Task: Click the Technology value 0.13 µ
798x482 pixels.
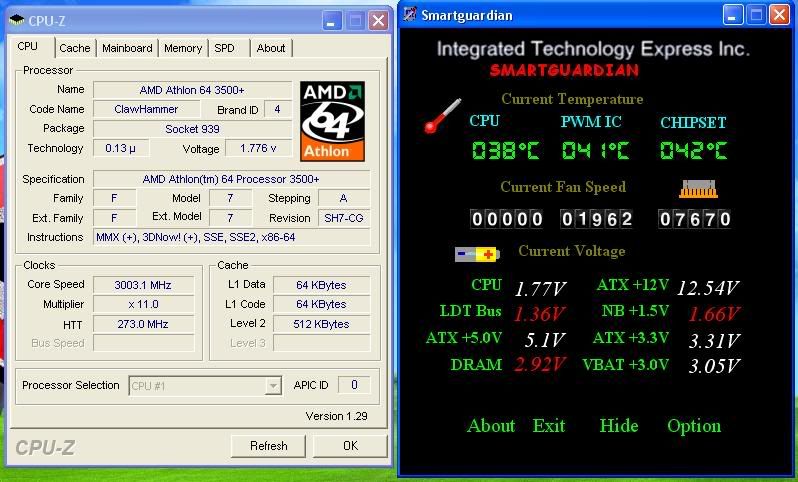Action: pyautogui.click(x=121, y=148)
